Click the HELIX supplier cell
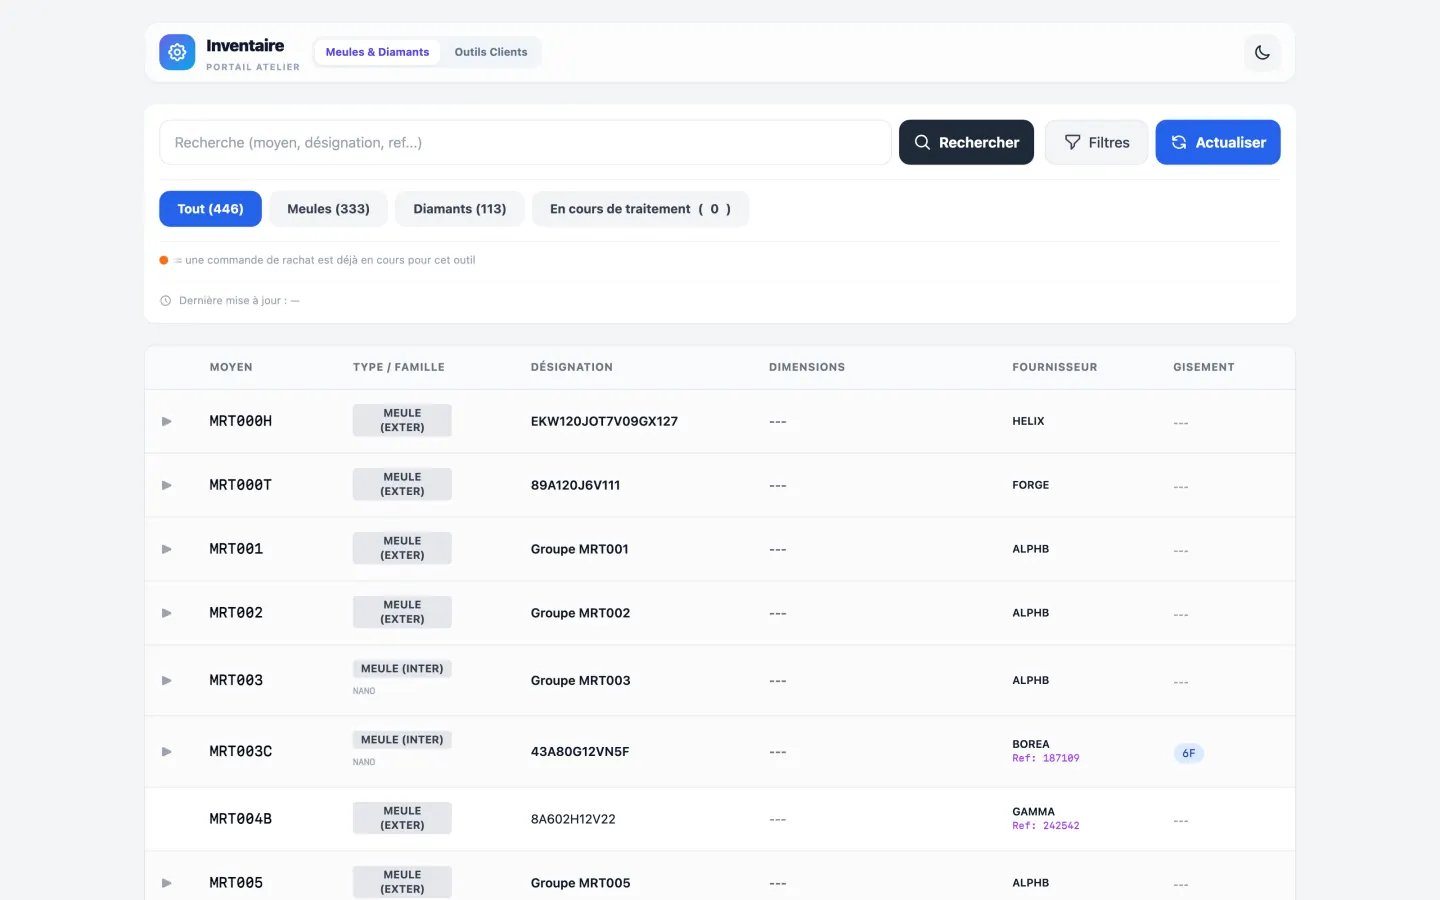 point(1028,421)
